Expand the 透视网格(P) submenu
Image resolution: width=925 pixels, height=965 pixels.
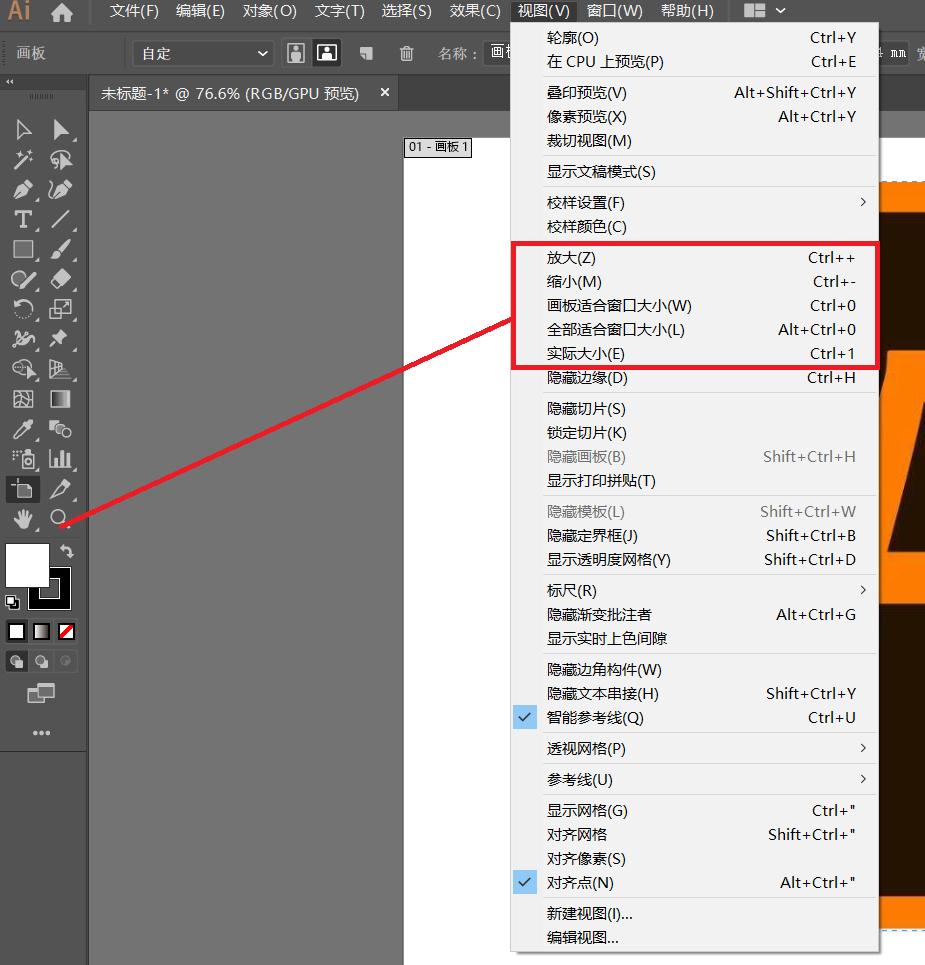point(694,748)
